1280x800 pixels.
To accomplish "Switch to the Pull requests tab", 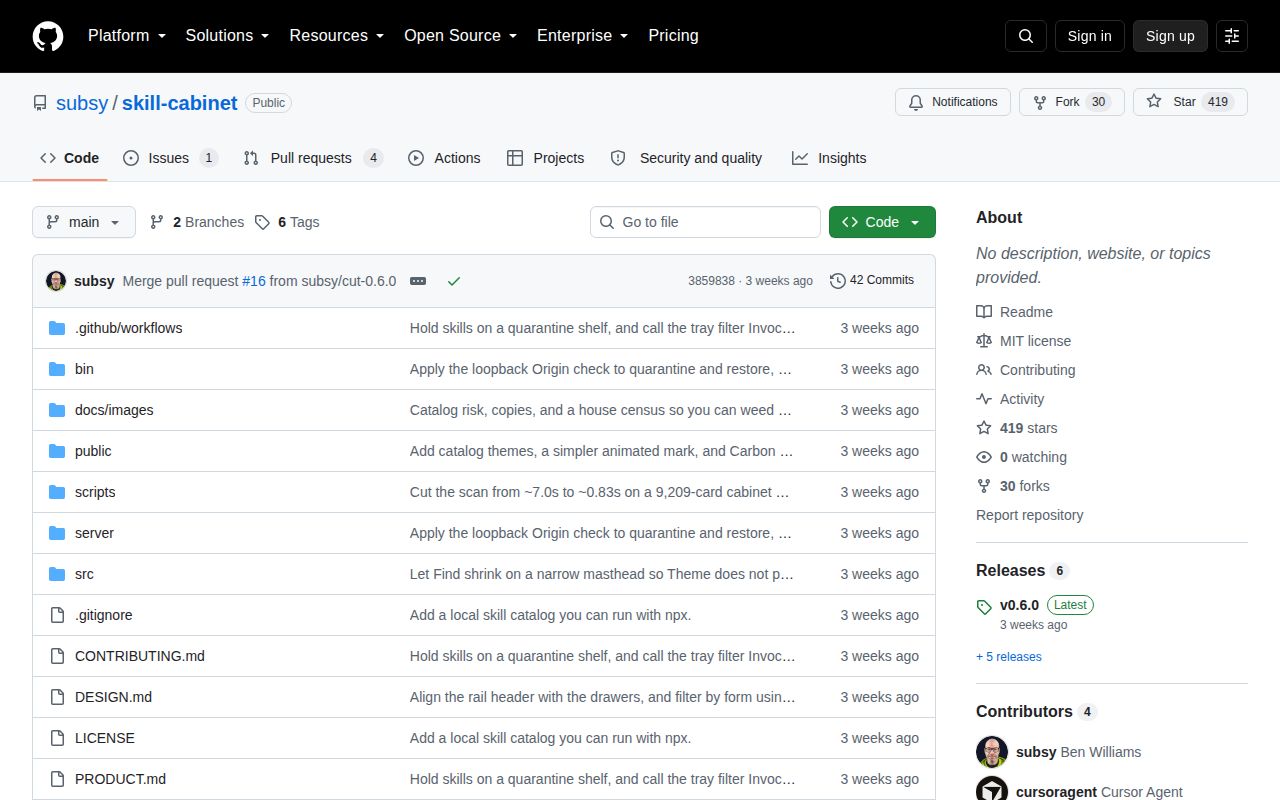I will click(313, 158).
